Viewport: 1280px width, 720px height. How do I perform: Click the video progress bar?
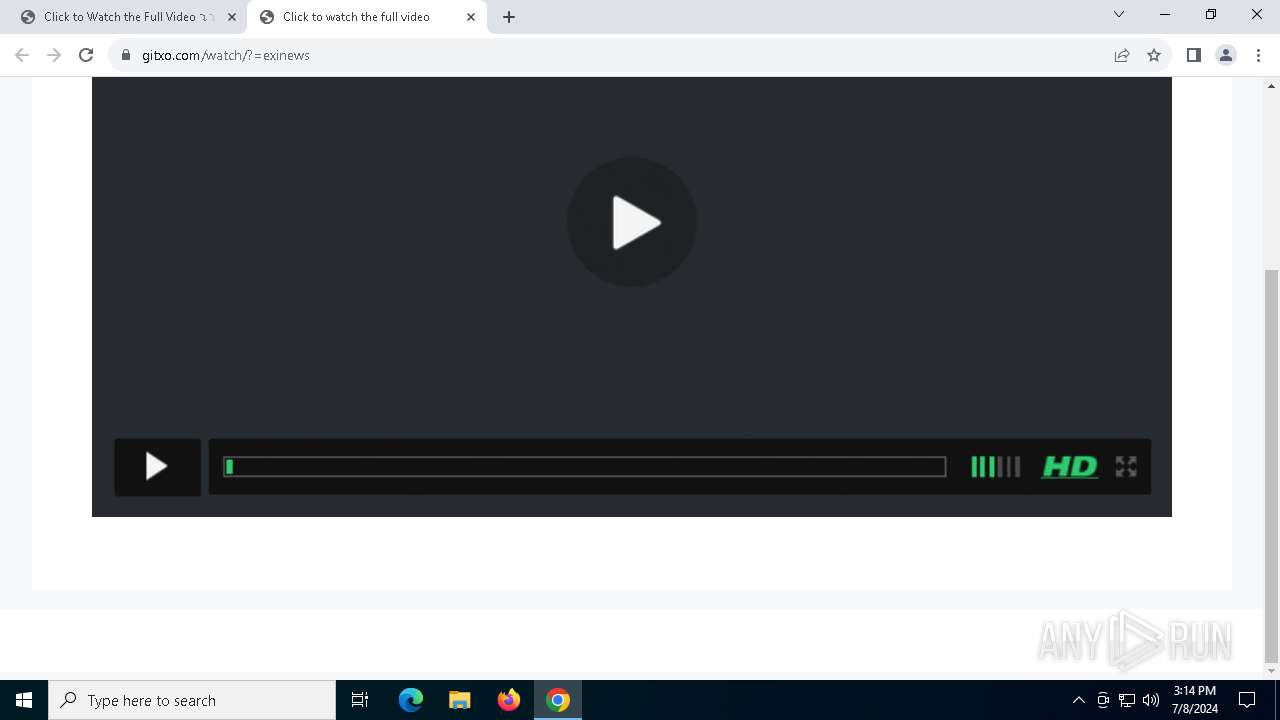coord(585,467)
